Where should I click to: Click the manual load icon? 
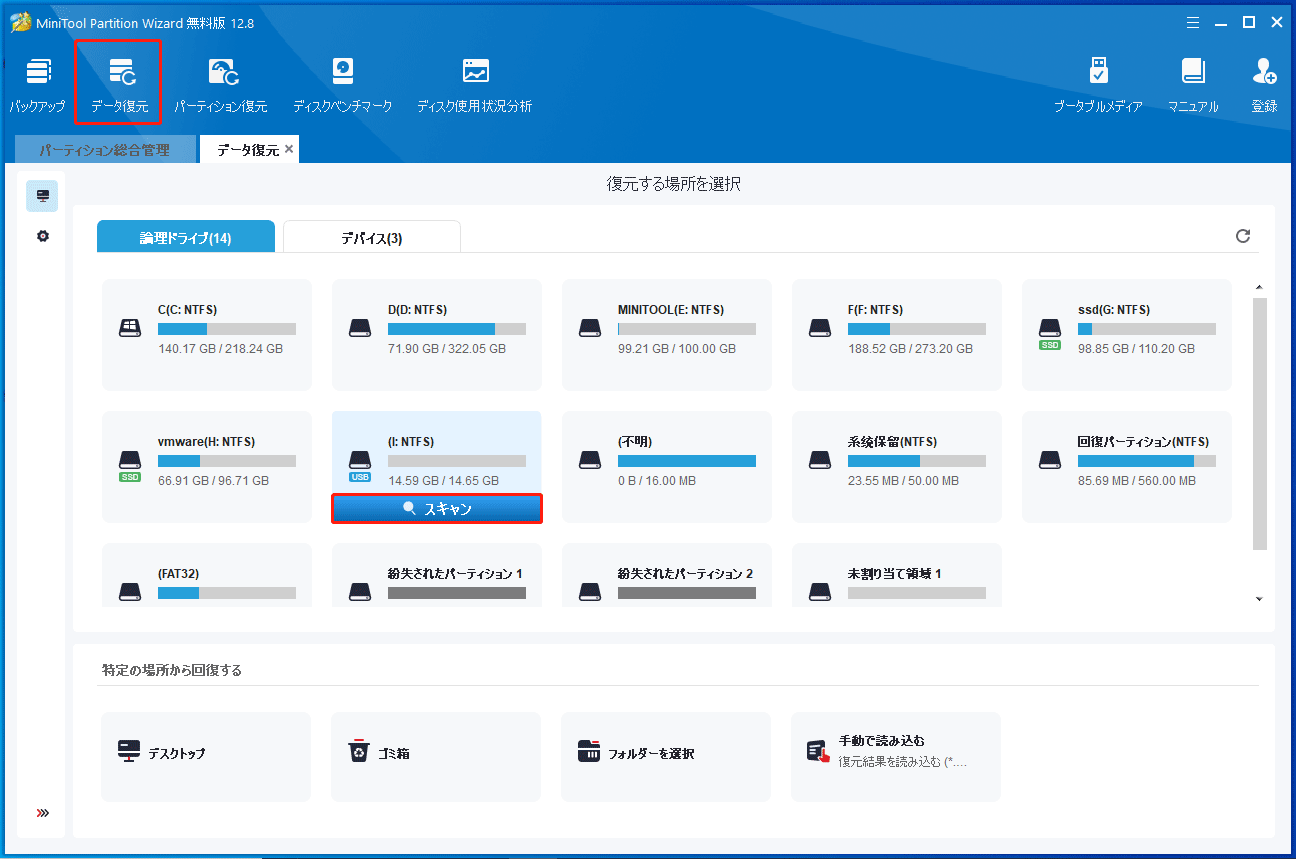click(x=819, y=751)
